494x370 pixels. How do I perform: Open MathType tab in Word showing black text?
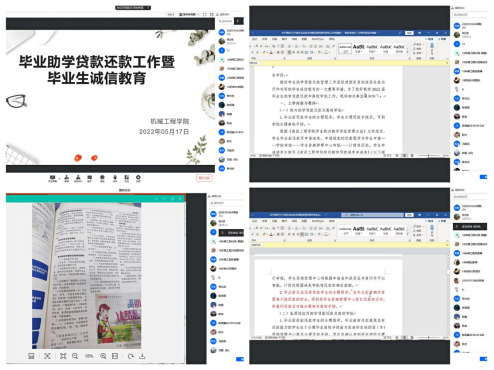(x=317, y=39)
